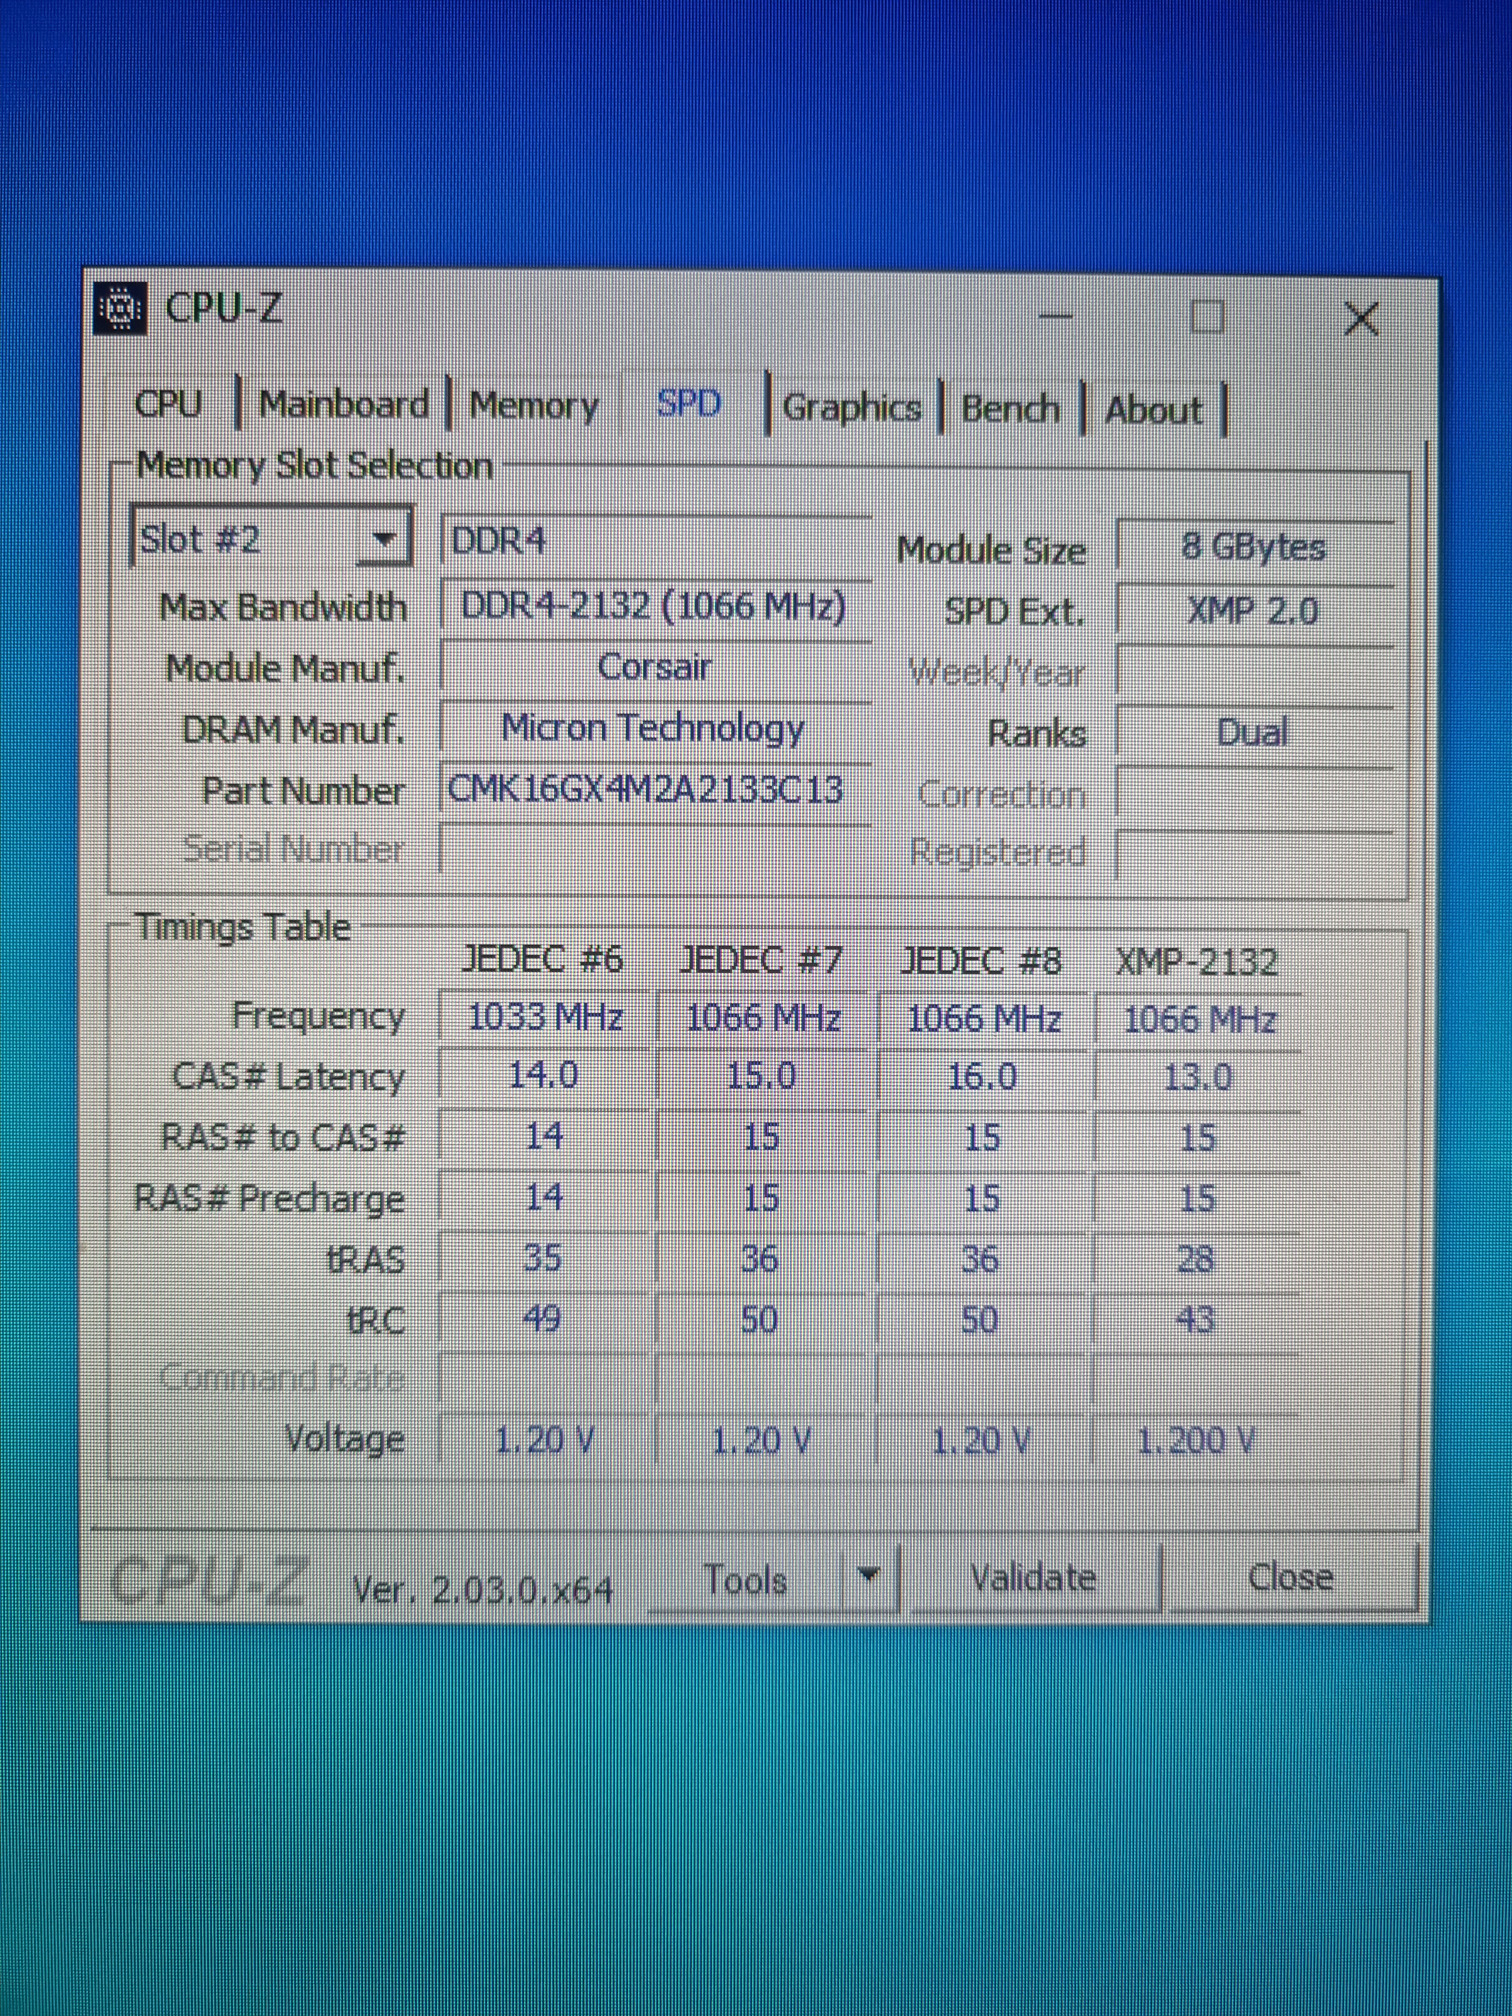Click the XMP-2132 tRC value 43

1197,1320
